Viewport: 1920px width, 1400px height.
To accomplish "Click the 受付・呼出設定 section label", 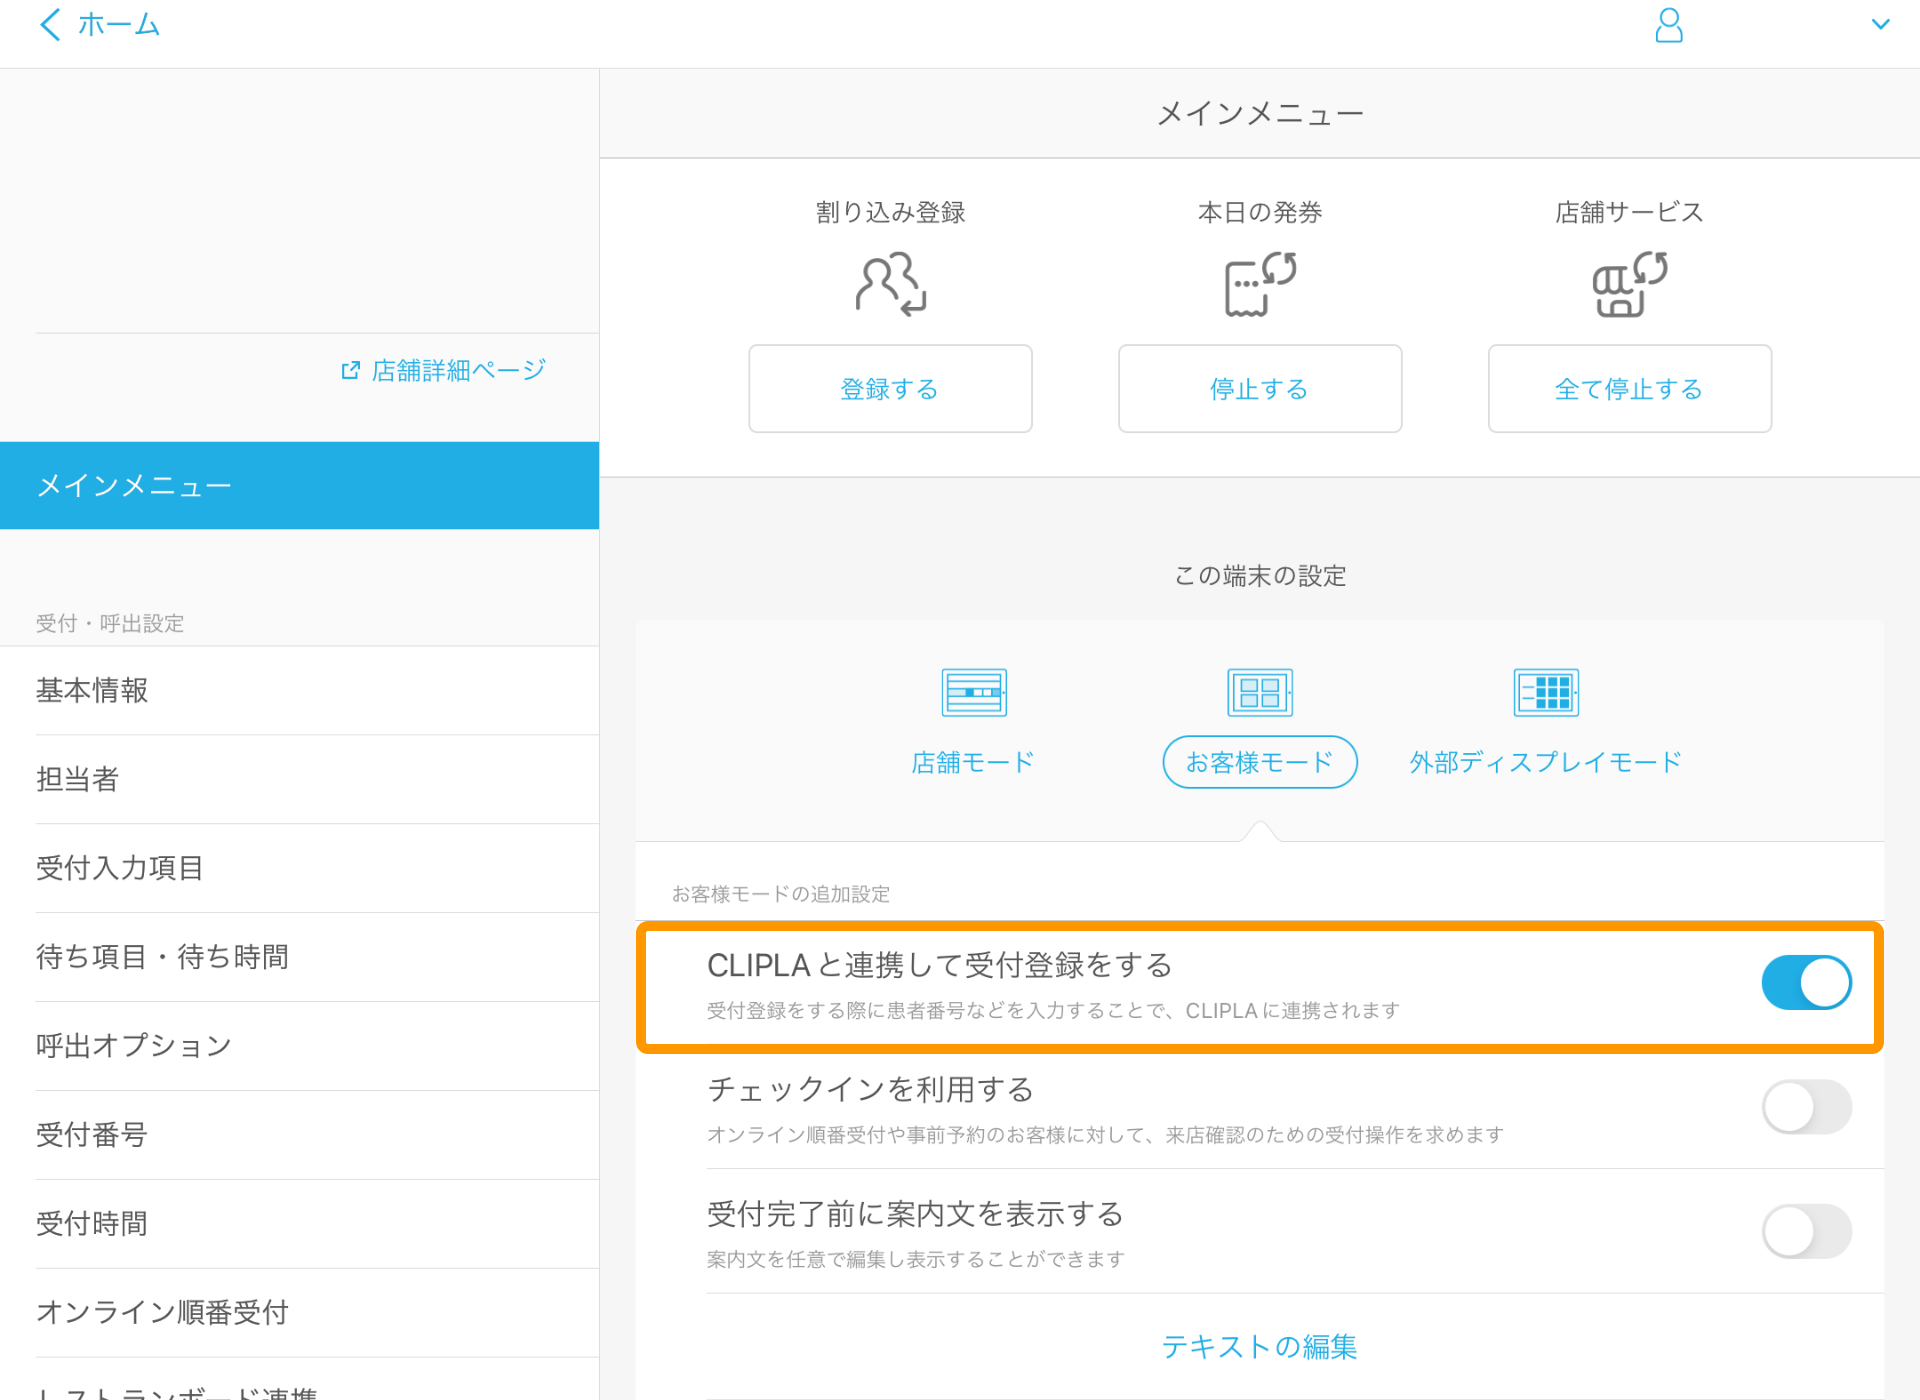I will click(x=110, y=624).
